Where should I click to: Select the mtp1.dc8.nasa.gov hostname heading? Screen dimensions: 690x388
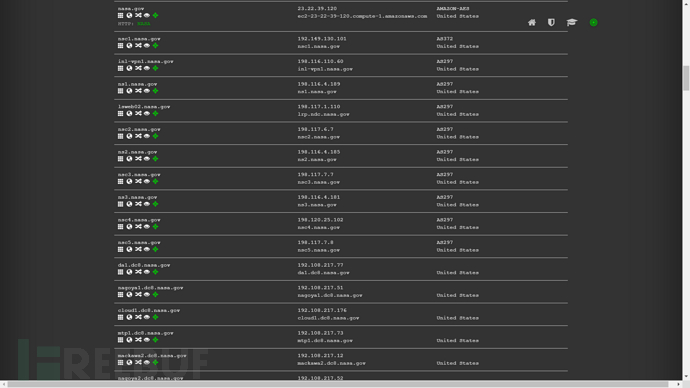click(146, 333)
